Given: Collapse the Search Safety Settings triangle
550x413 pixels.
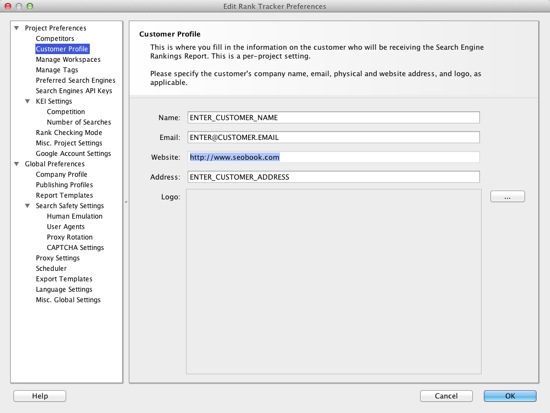Looking at the screenshot, I should coord(27,206).
